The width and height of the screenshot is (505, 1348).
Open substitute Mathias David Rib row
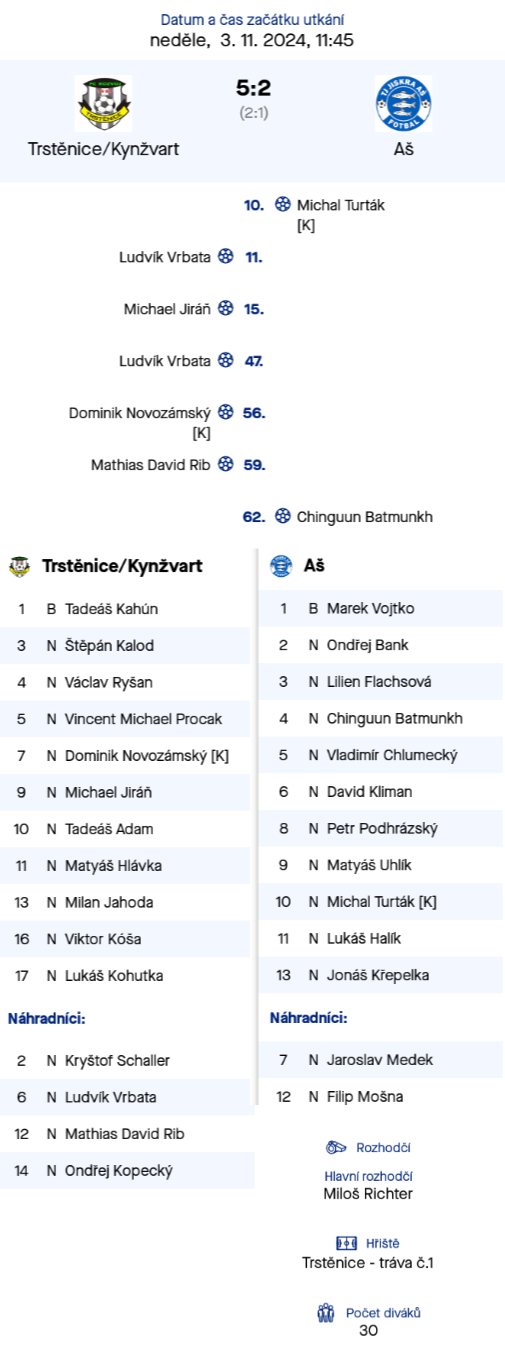[x=127, y=1134]
